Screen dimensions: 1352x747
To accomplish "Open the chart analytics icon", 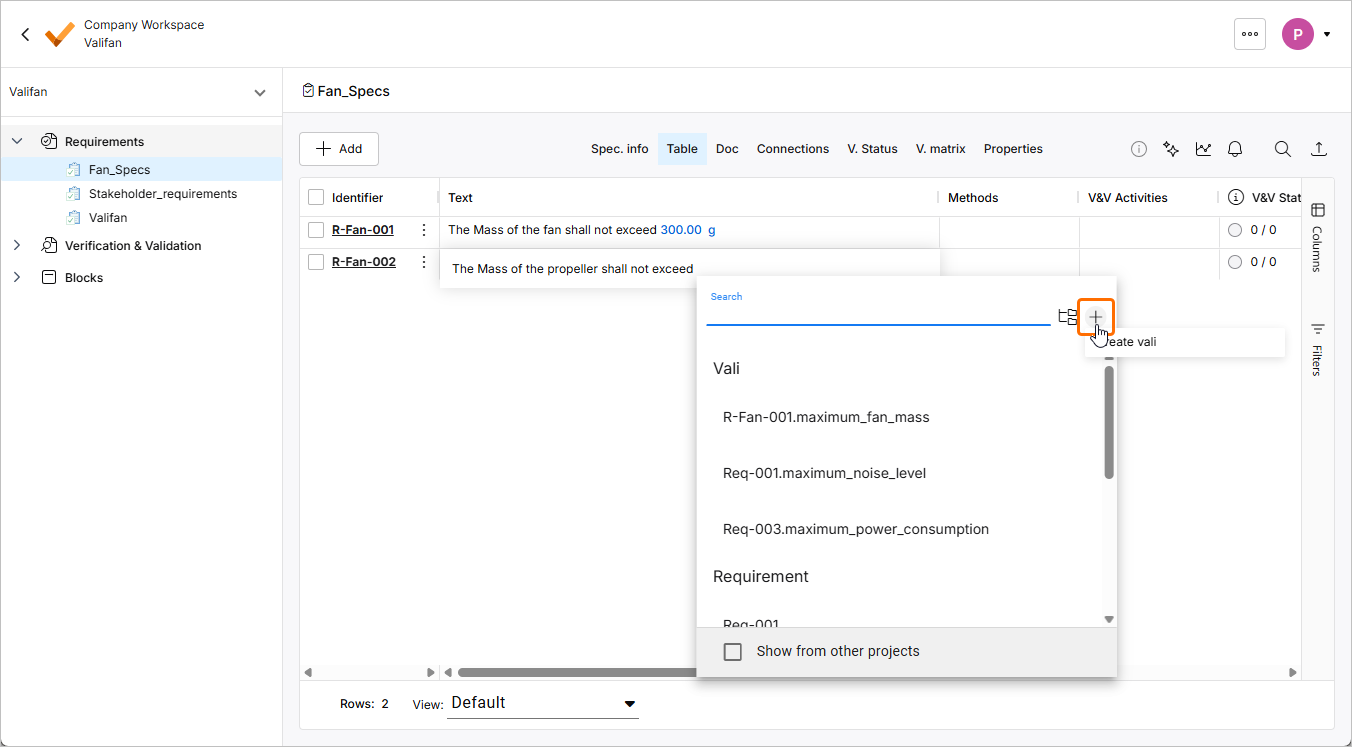I will coord(1203,149).
